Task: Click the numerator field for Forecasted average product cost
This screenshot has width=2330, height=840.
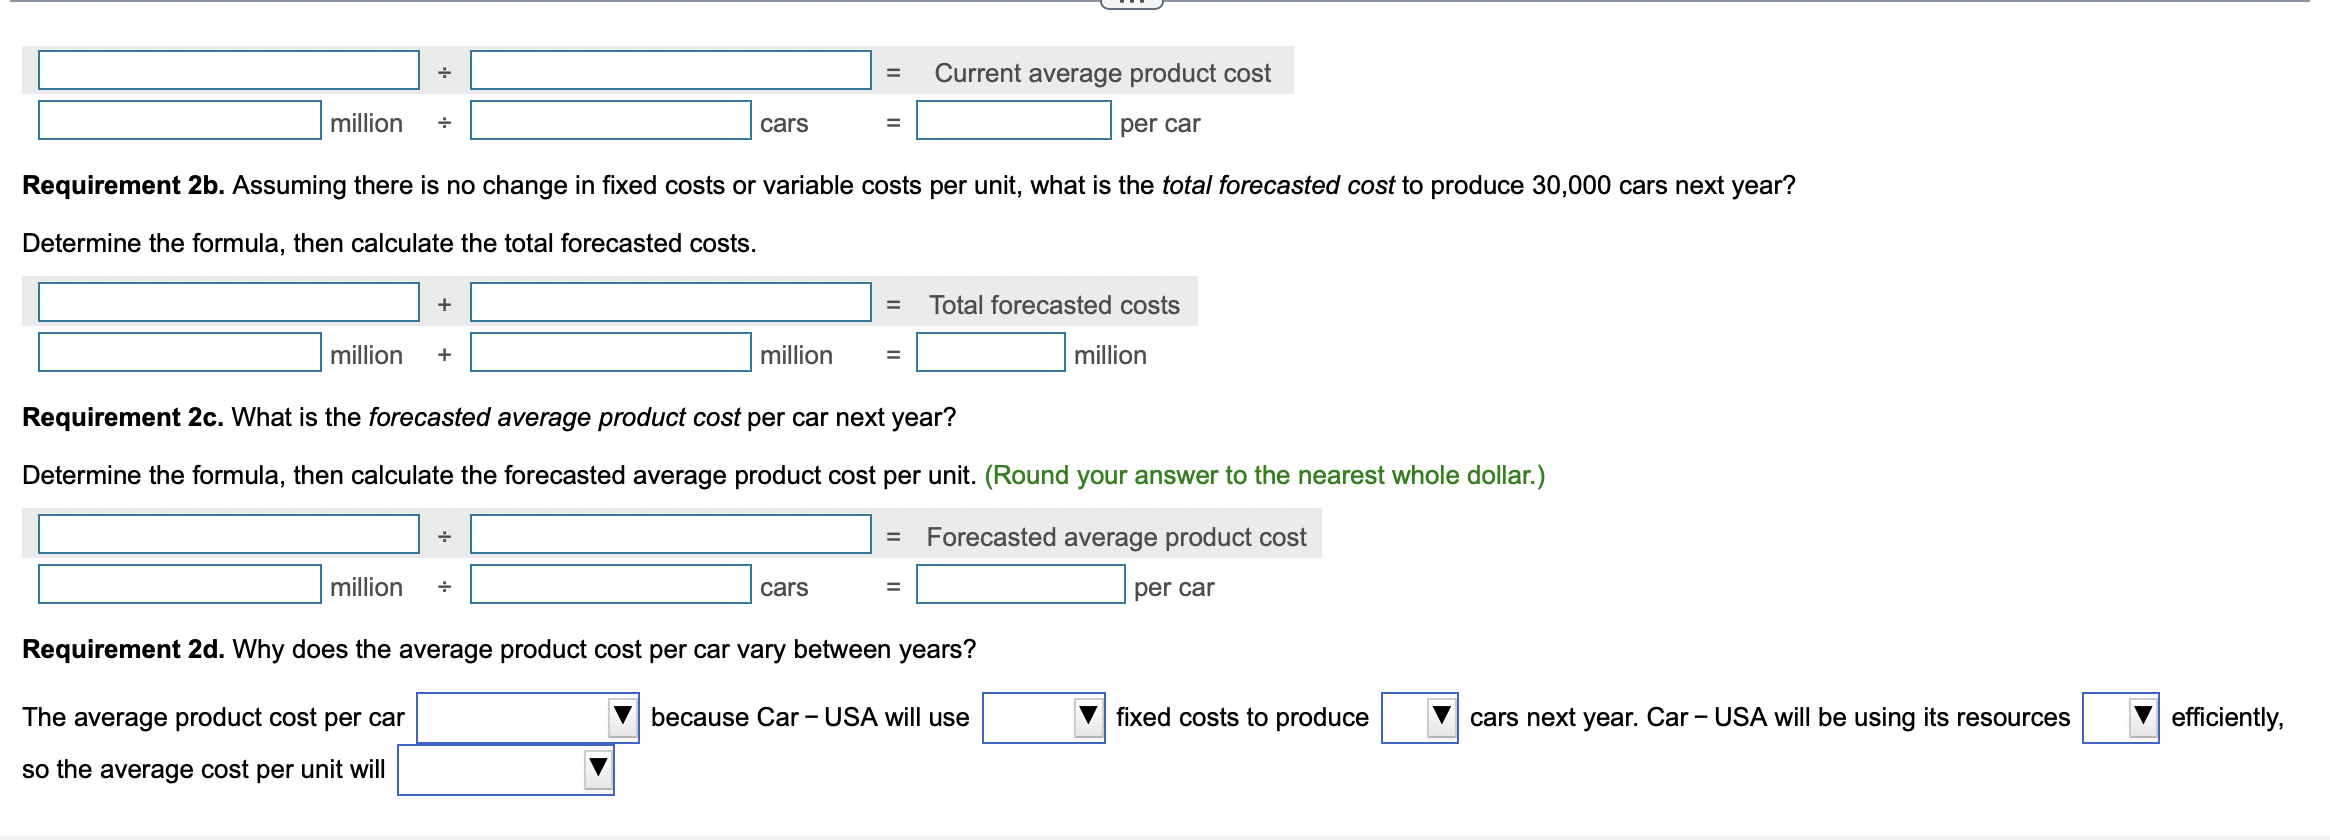Action: (228, 535)
